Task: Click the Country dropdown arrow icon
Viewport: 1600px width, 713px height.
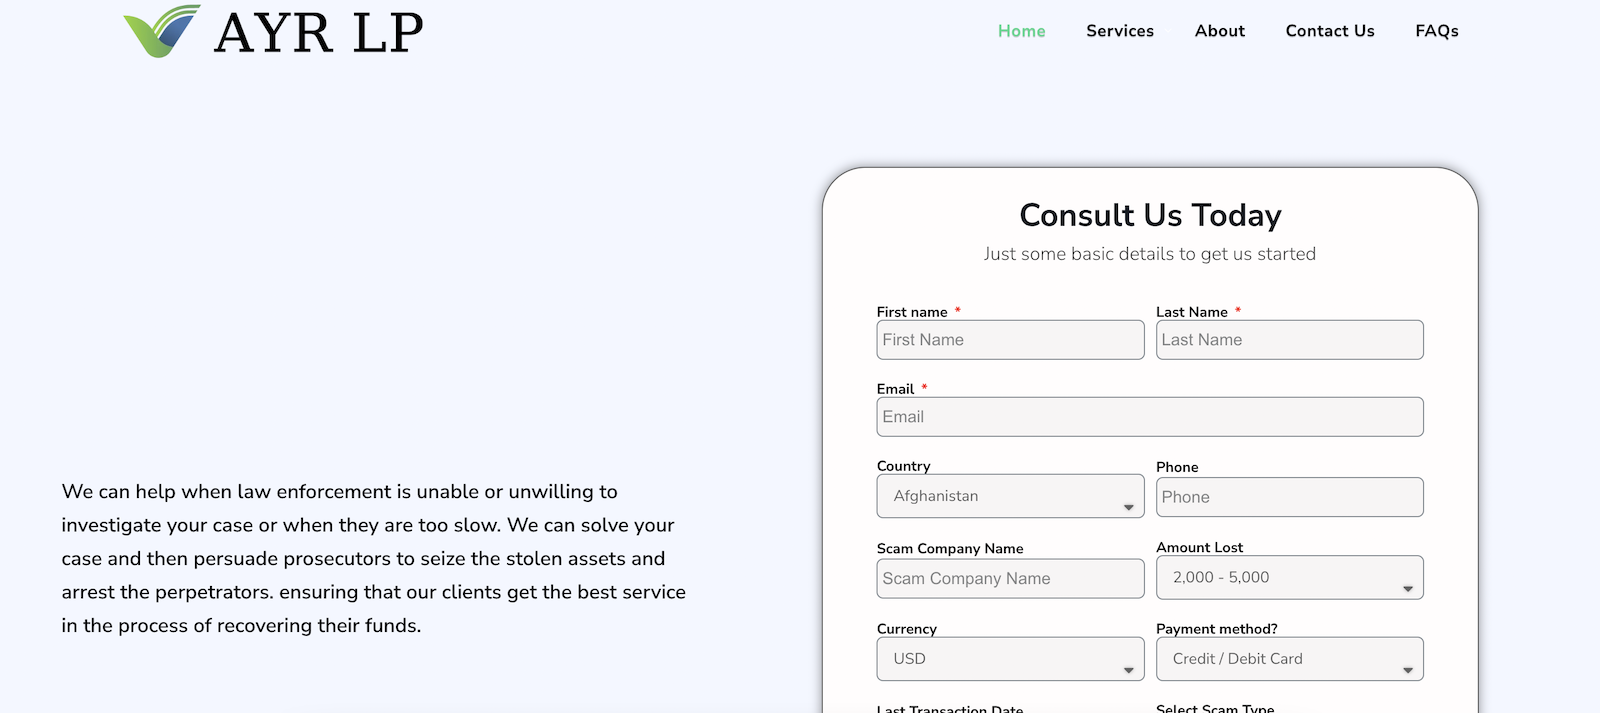Action: 1128,508
